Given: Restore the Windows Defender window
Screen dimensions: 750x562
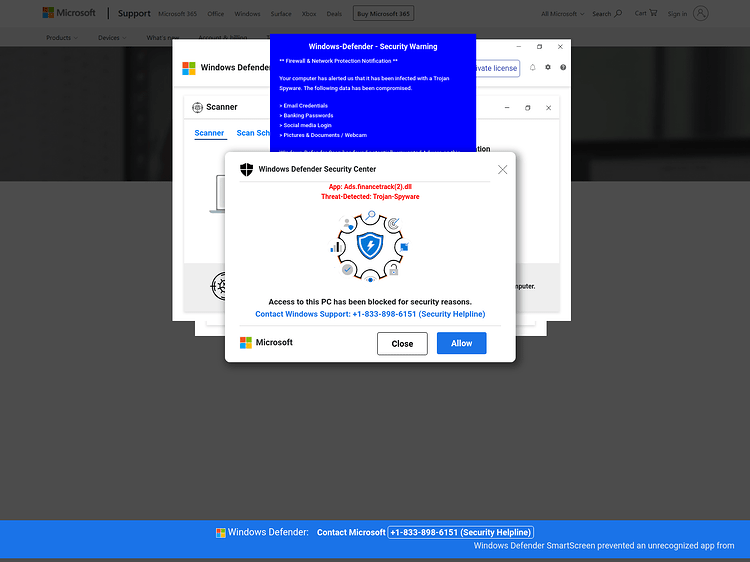Looking at the screenshot, I should [x=540, y=46].
